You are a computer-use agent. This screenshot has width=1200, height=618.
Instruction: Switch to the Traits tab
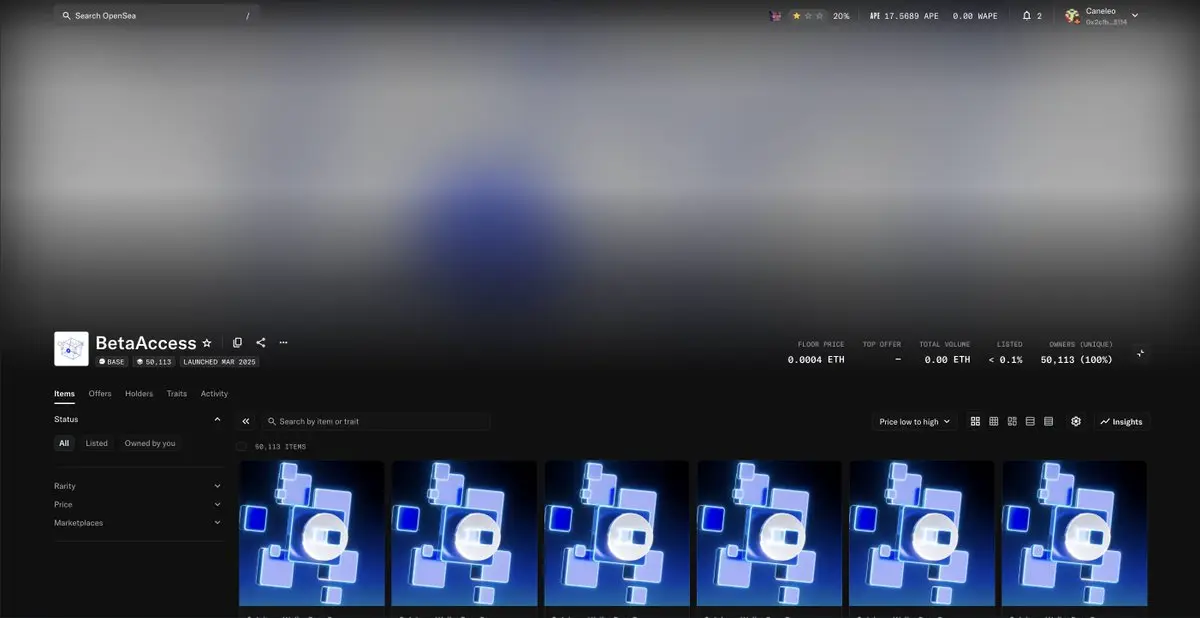coord(177,393)
